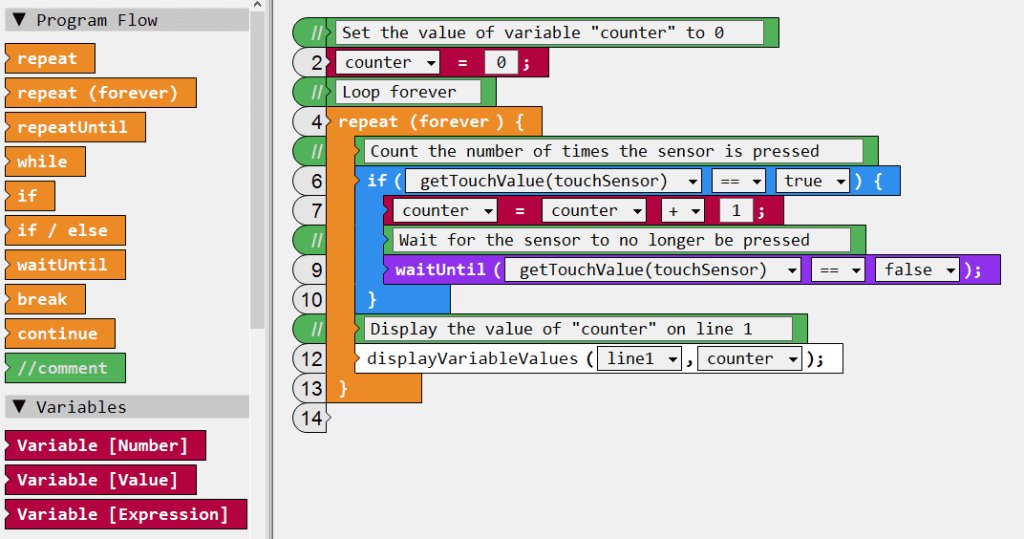Image resolution: width=1024 pixels, height=539 pixels.
Task: Open the line1 dropdown
Action: tap(639, 359)
